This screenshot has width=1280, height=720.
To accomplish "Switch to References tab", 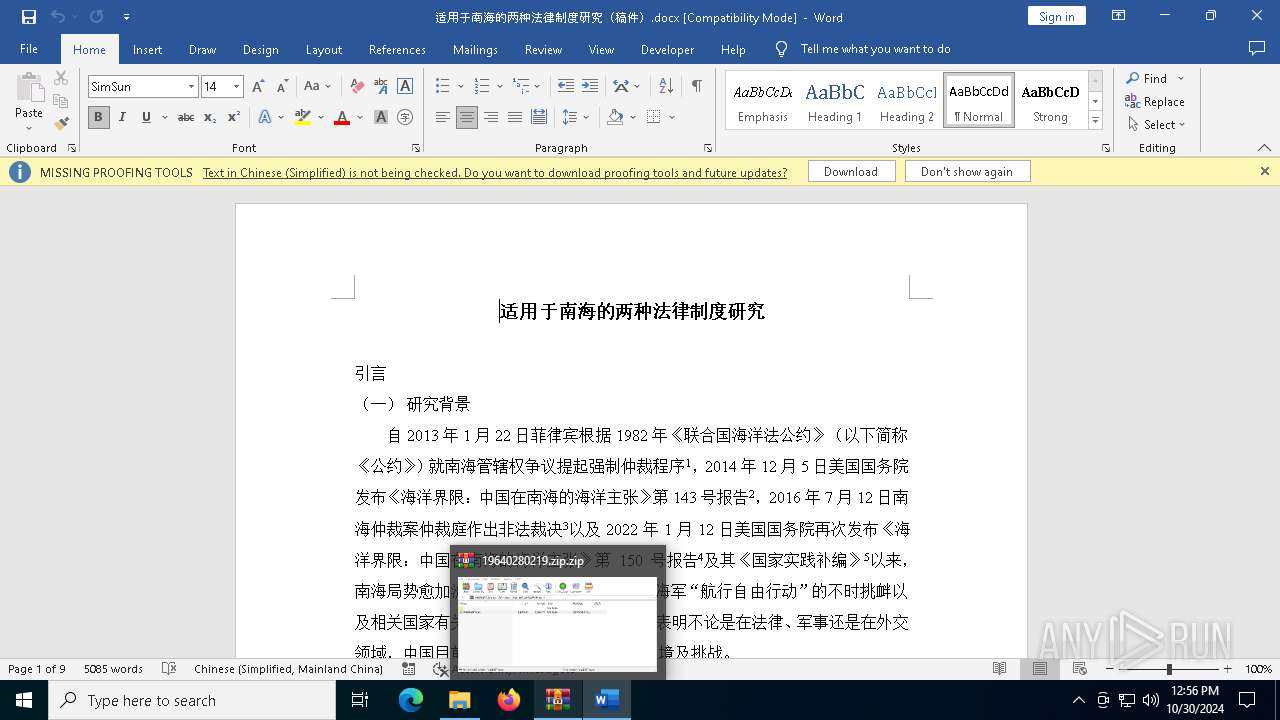I will pyautogui.click(x=397, y=49).
